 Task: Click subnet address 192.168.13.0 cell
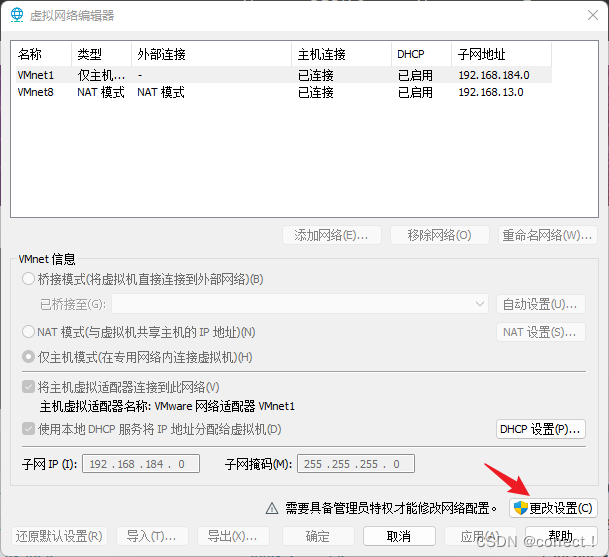tap(491, 92)
